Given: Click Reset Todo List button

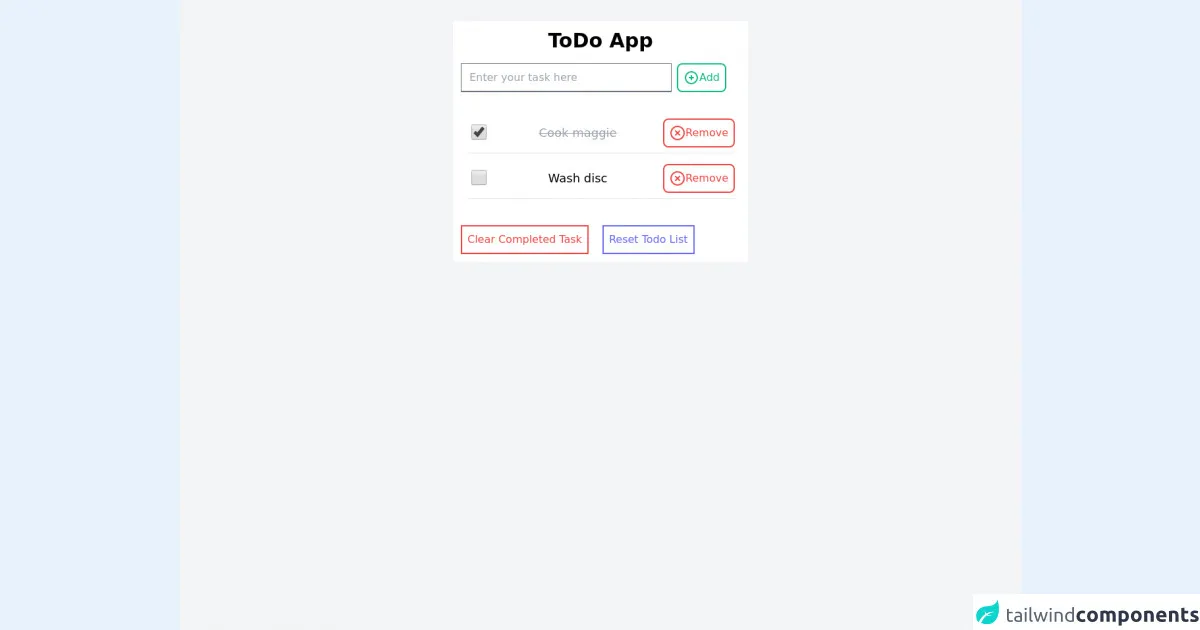Looking at the screenshot, I should click(648, 240).
